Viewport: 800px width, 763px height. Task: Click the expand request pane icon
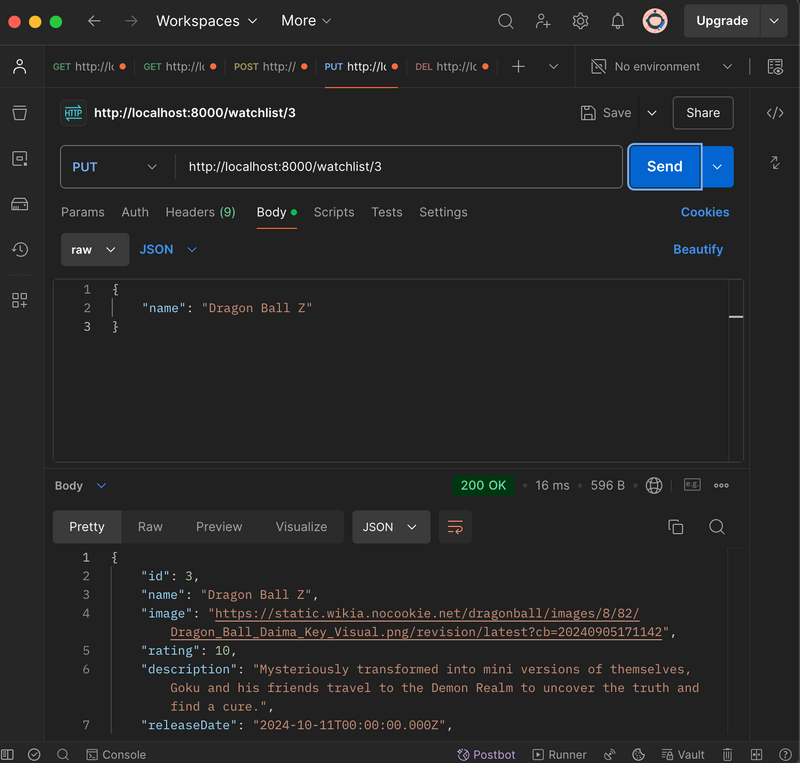click(x=775, y=163)
